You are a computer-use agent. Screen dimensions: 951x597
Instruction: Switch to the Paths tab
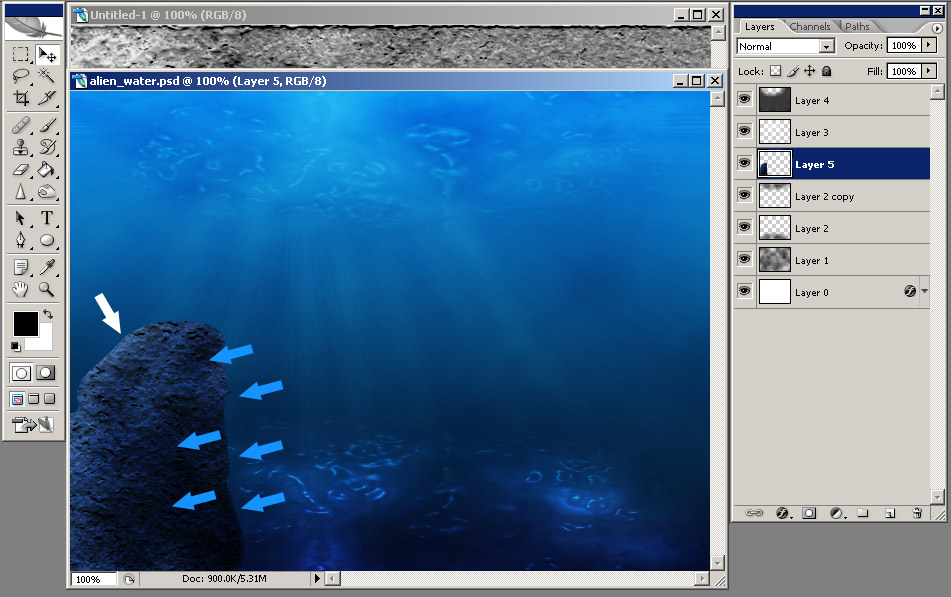click(x=857, y=27)
